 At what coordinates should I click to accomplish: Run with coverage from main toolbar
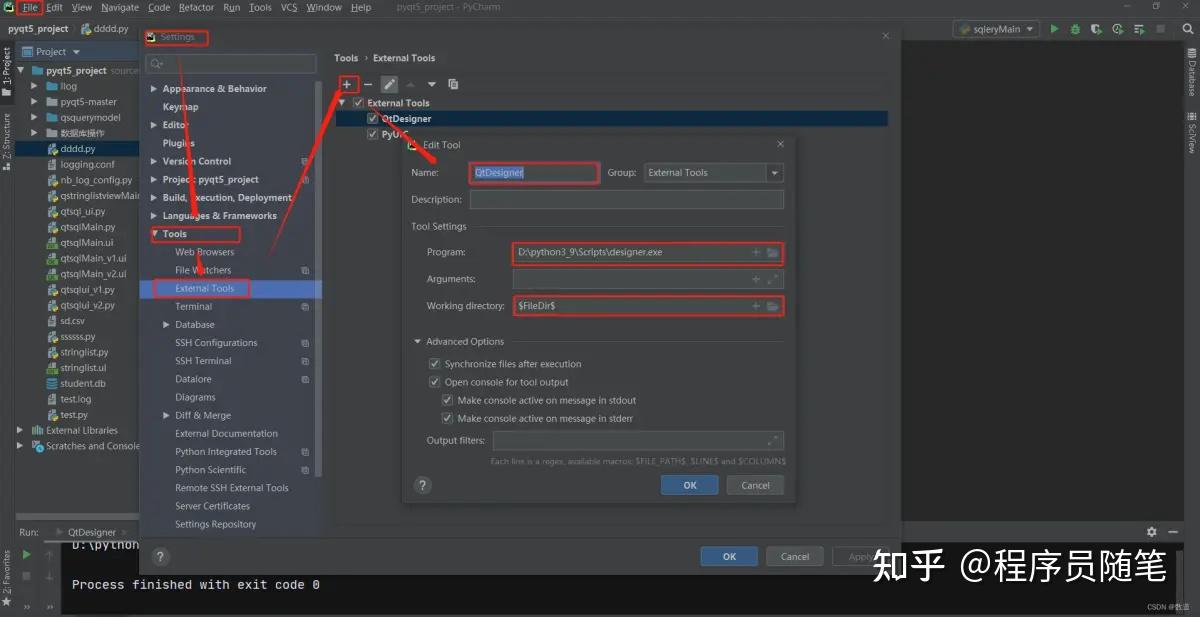[1095, 29]
